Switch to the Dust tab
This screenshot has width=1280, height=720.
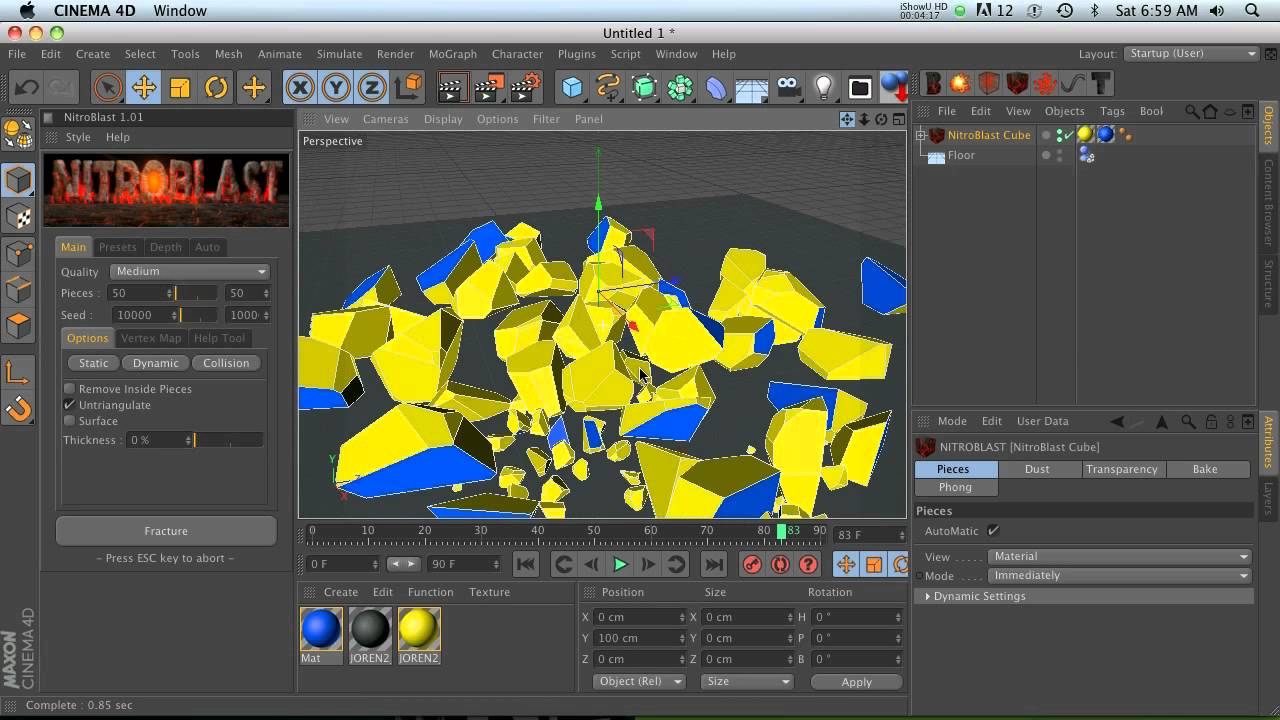click(1037, 469)
